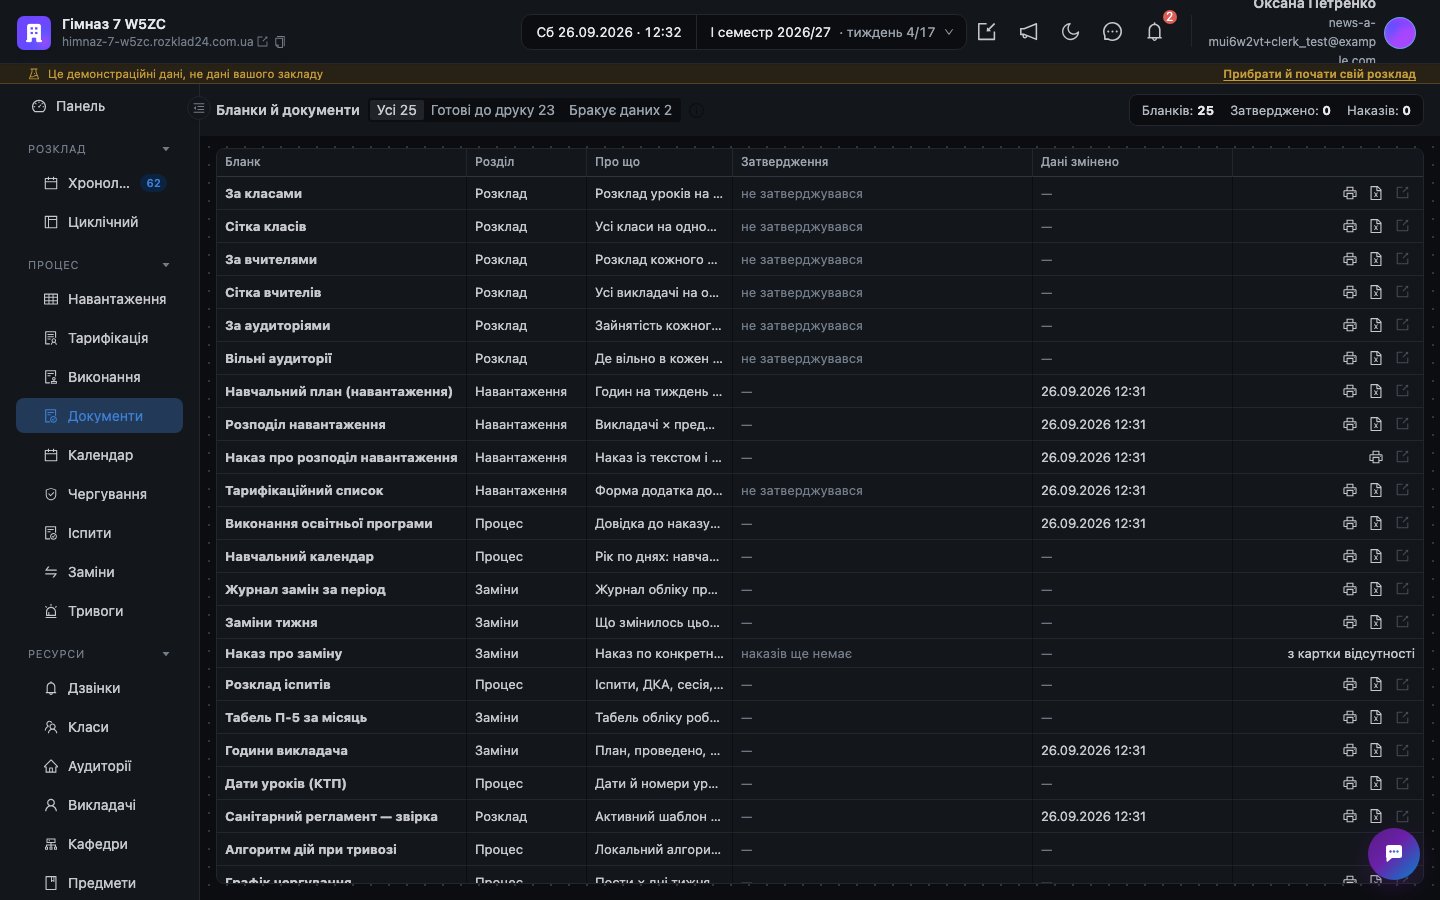Open the notifications bell
The image size is (1440, 900).
(1154, 32)
